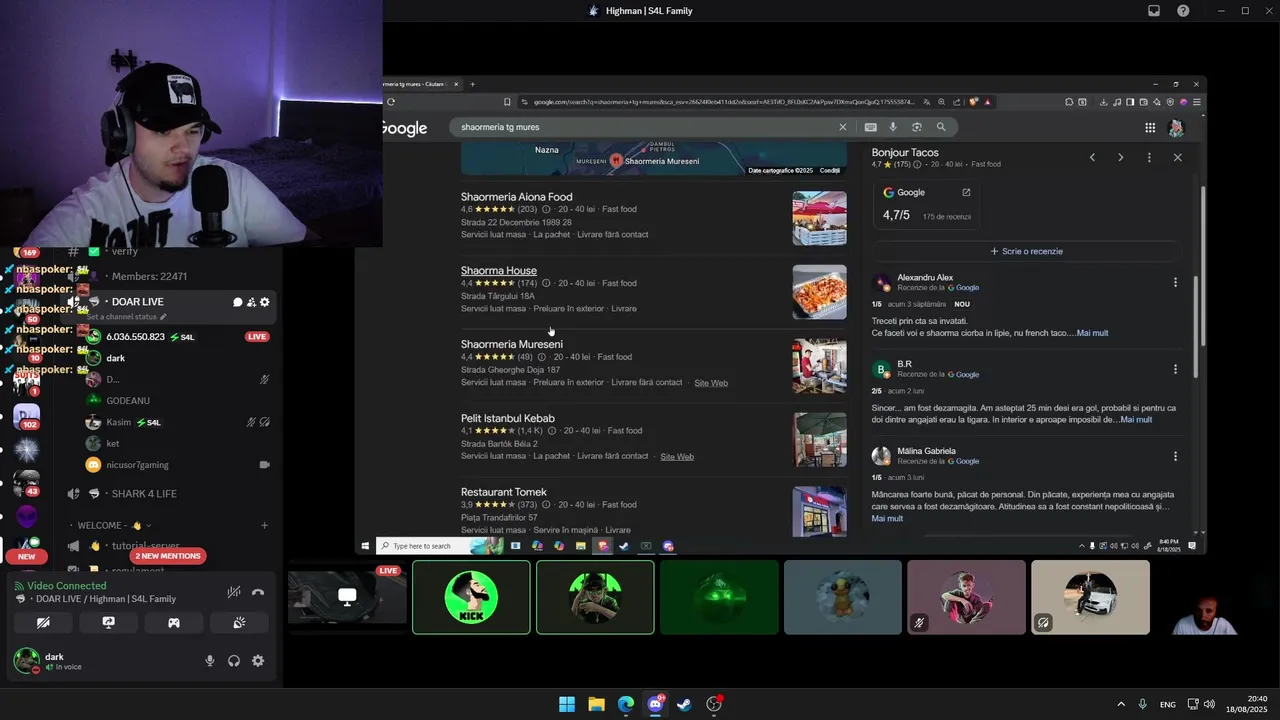Select user GODEANU in voice list
Image resolution: width=1280 pixels, height=720 pixels.
pos(128,401)
